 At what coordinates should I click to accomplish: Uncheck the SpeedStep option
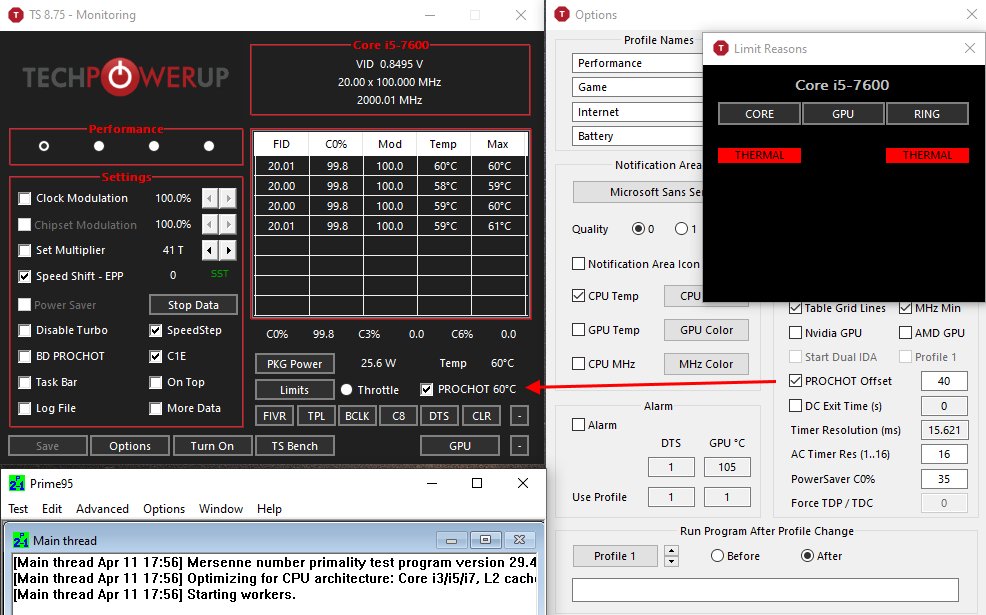[x=157, y=330]
